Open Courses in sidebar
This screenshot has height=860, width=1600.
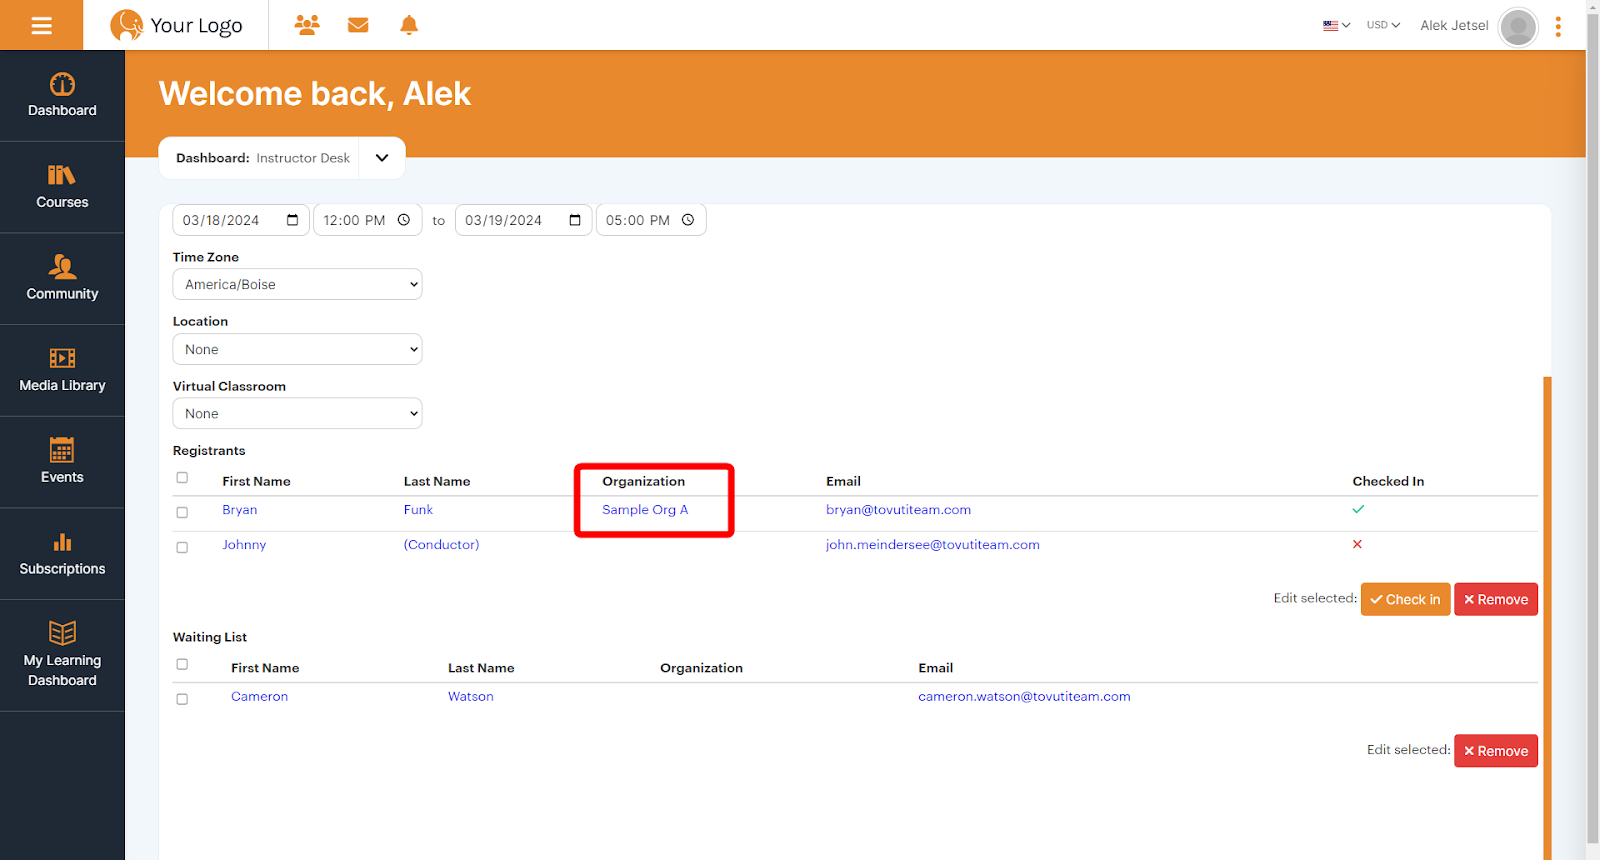(62, 188)
